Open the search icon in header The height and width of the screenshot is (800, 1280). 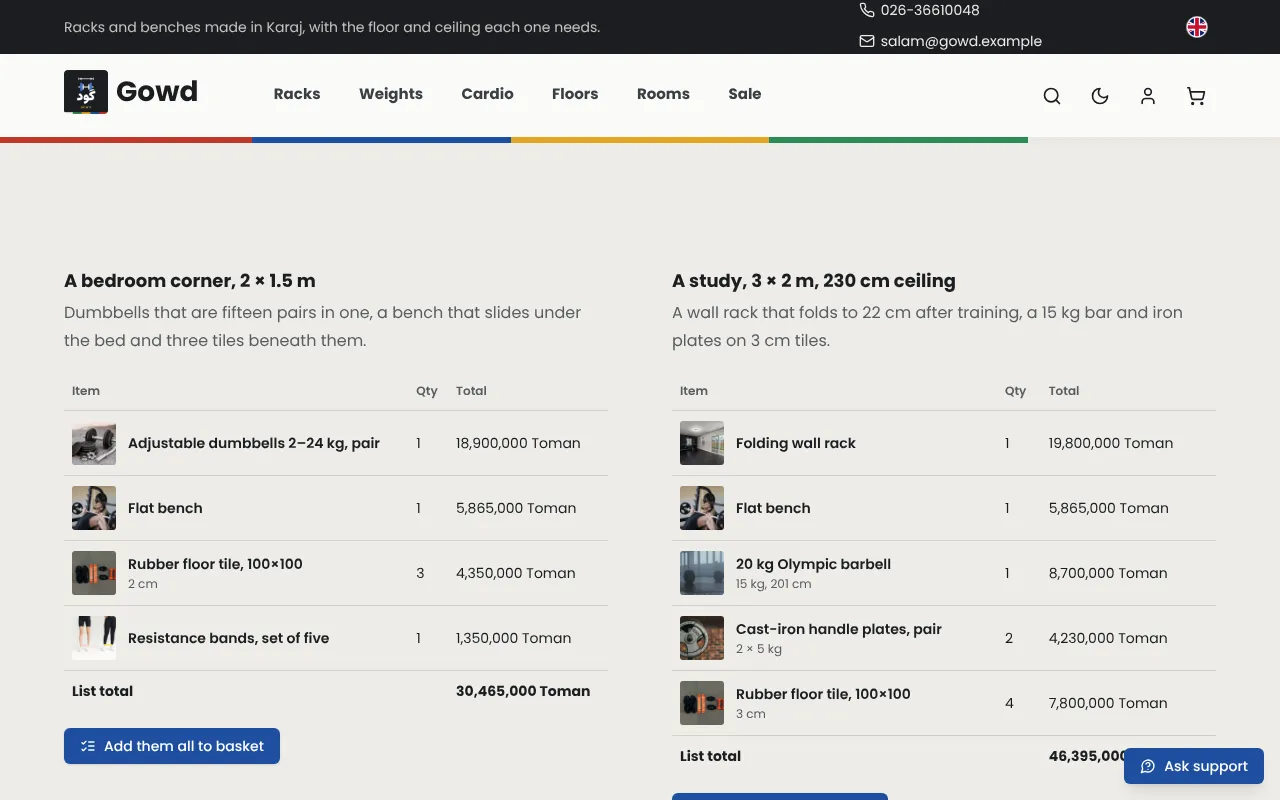tap(1052, 96)
